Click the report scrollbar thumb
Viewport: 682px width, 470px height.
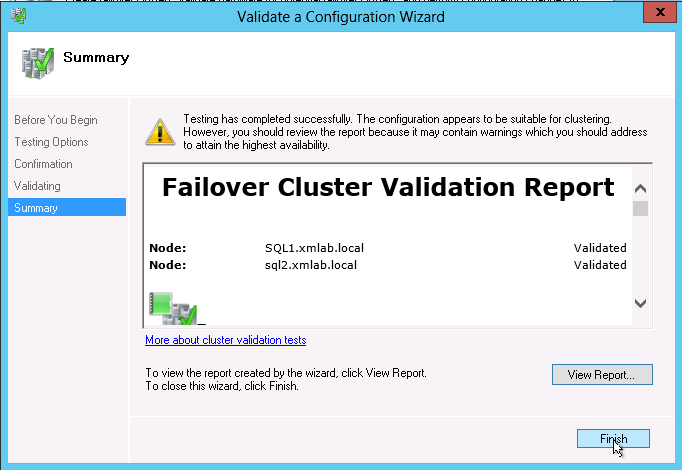pos(640,208)
